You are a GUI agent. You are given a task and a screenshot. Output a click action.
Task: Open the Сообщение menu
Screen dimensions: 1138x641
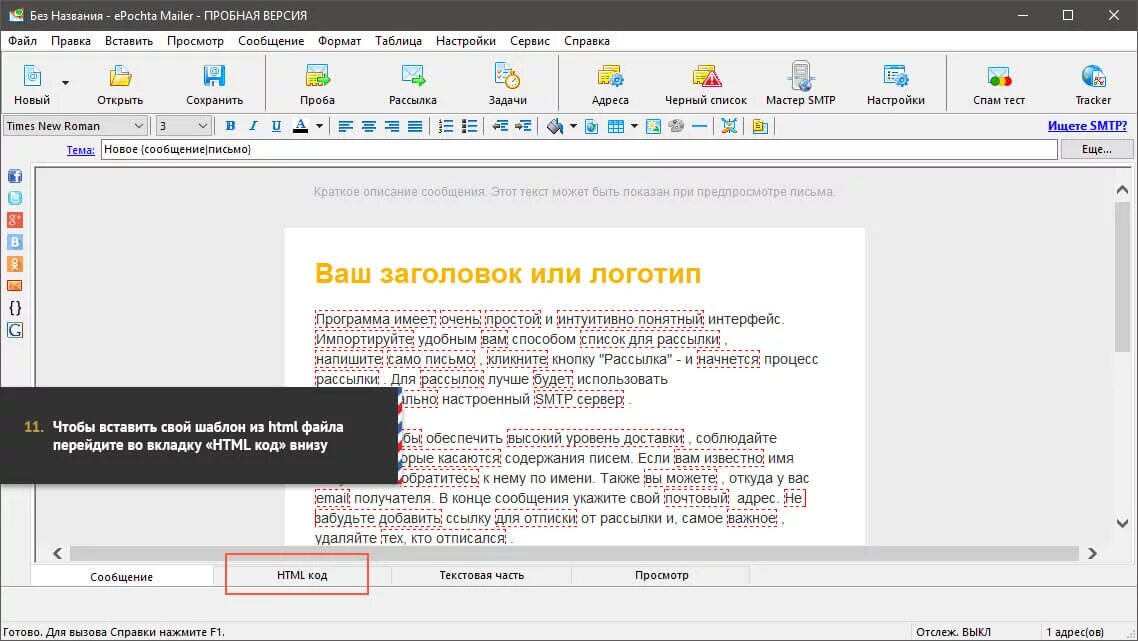[x=271, y=41]
